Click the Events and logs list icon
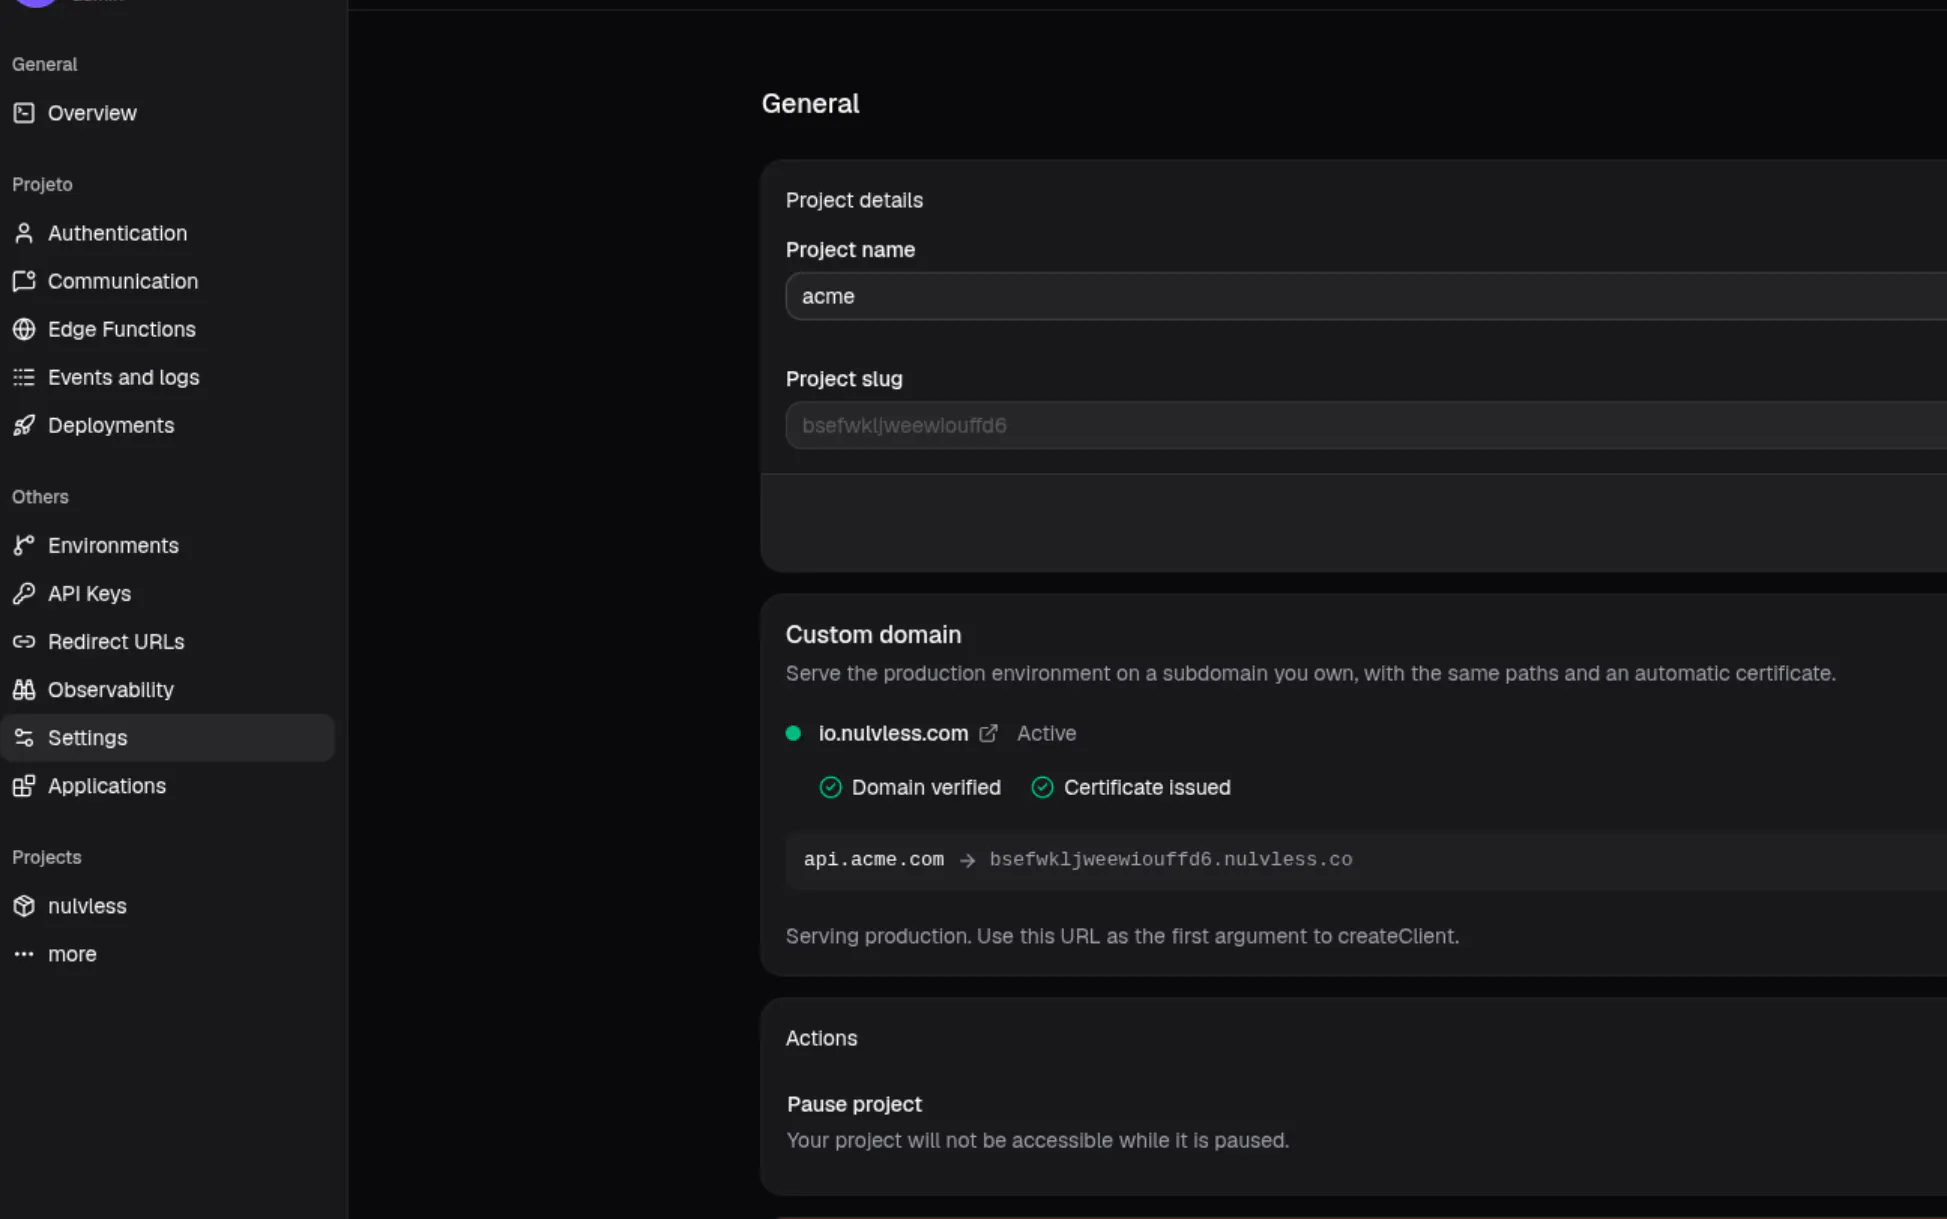1947x1219 pixels. pyautogui.click(x=24, y=377)
